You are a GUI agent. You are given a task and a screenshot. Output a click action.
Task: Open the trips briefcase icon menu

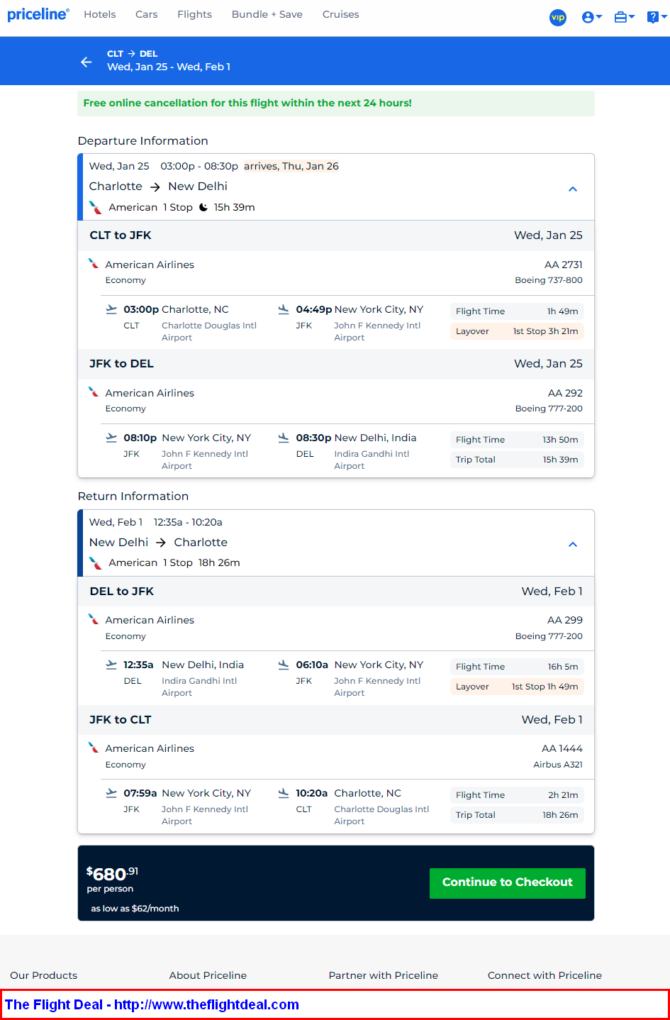click(624, 18)
